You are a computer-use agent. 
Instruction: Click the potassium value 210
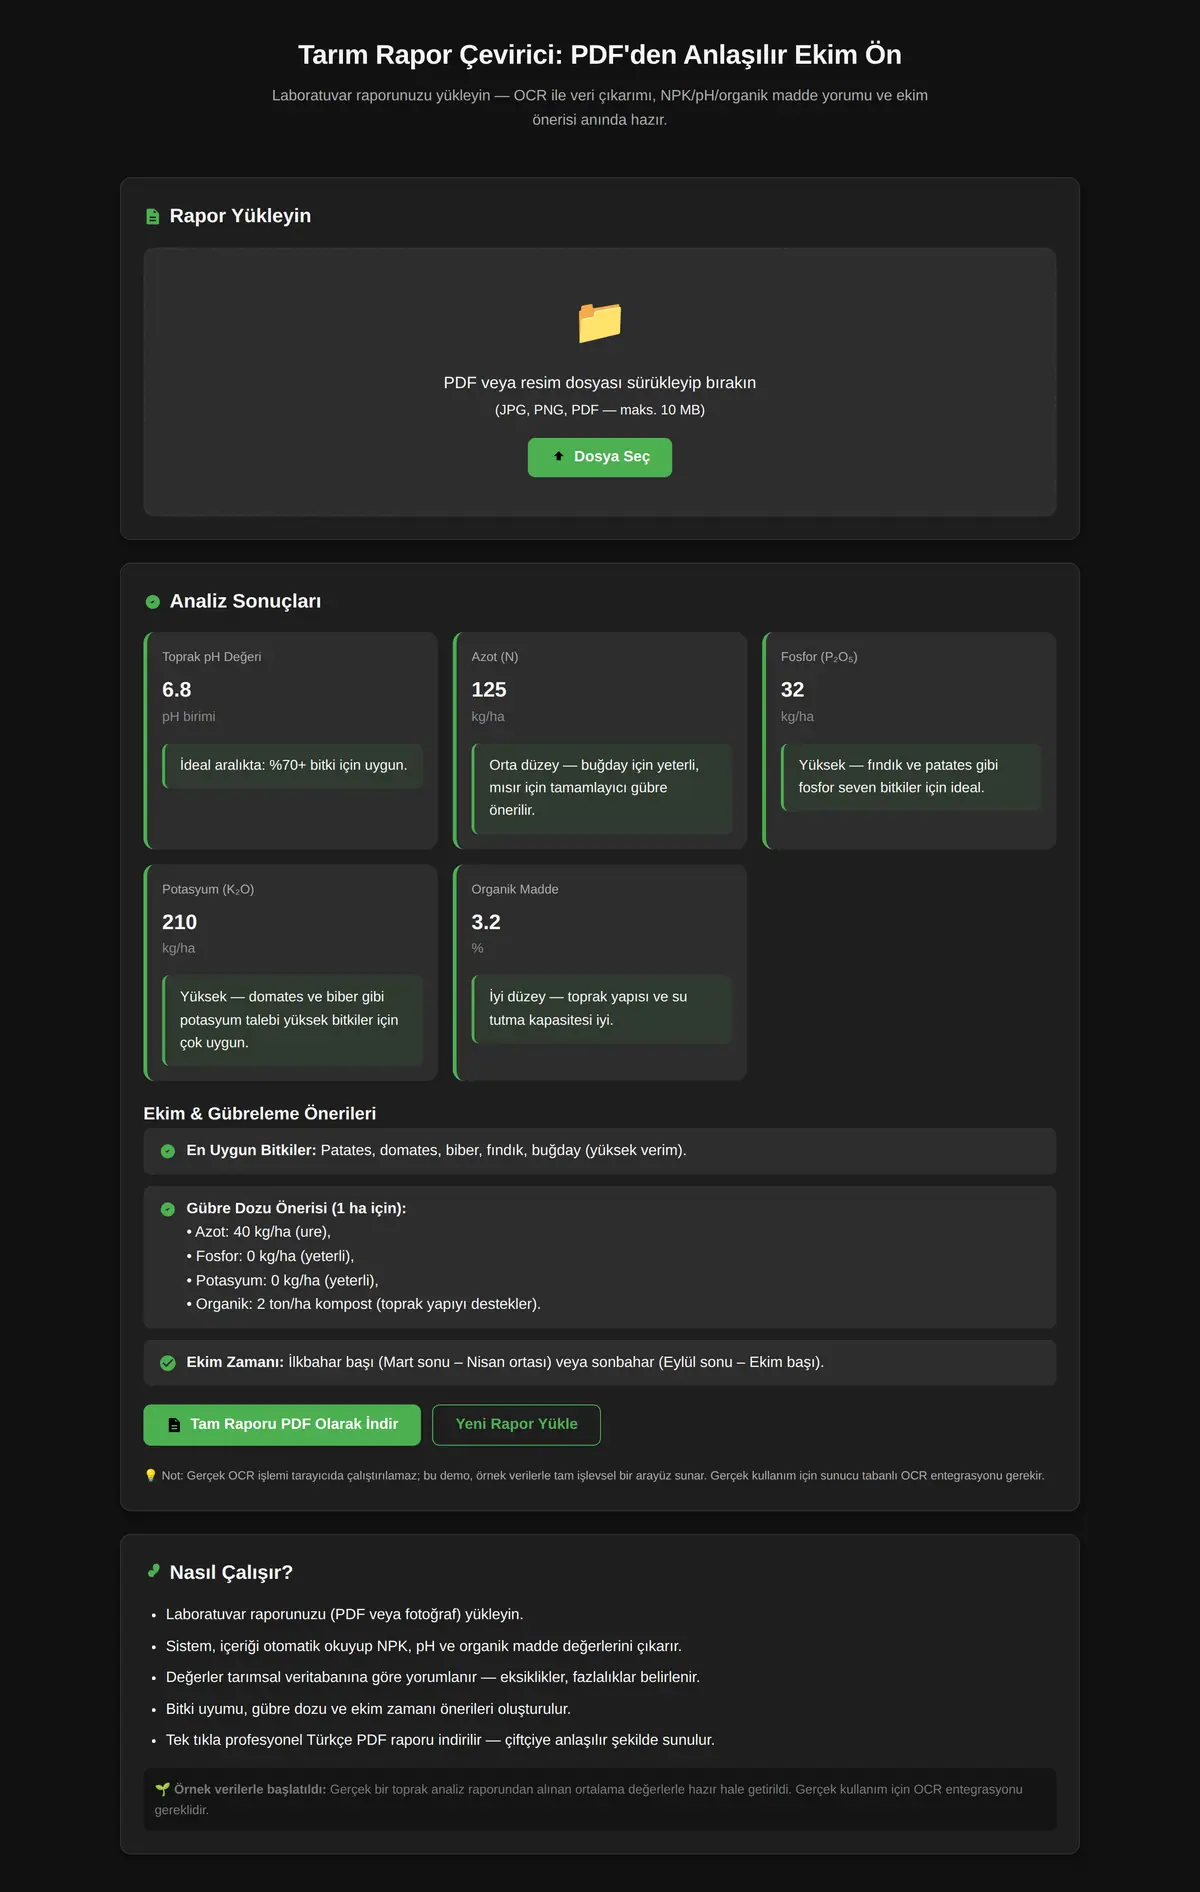point(180,922)
